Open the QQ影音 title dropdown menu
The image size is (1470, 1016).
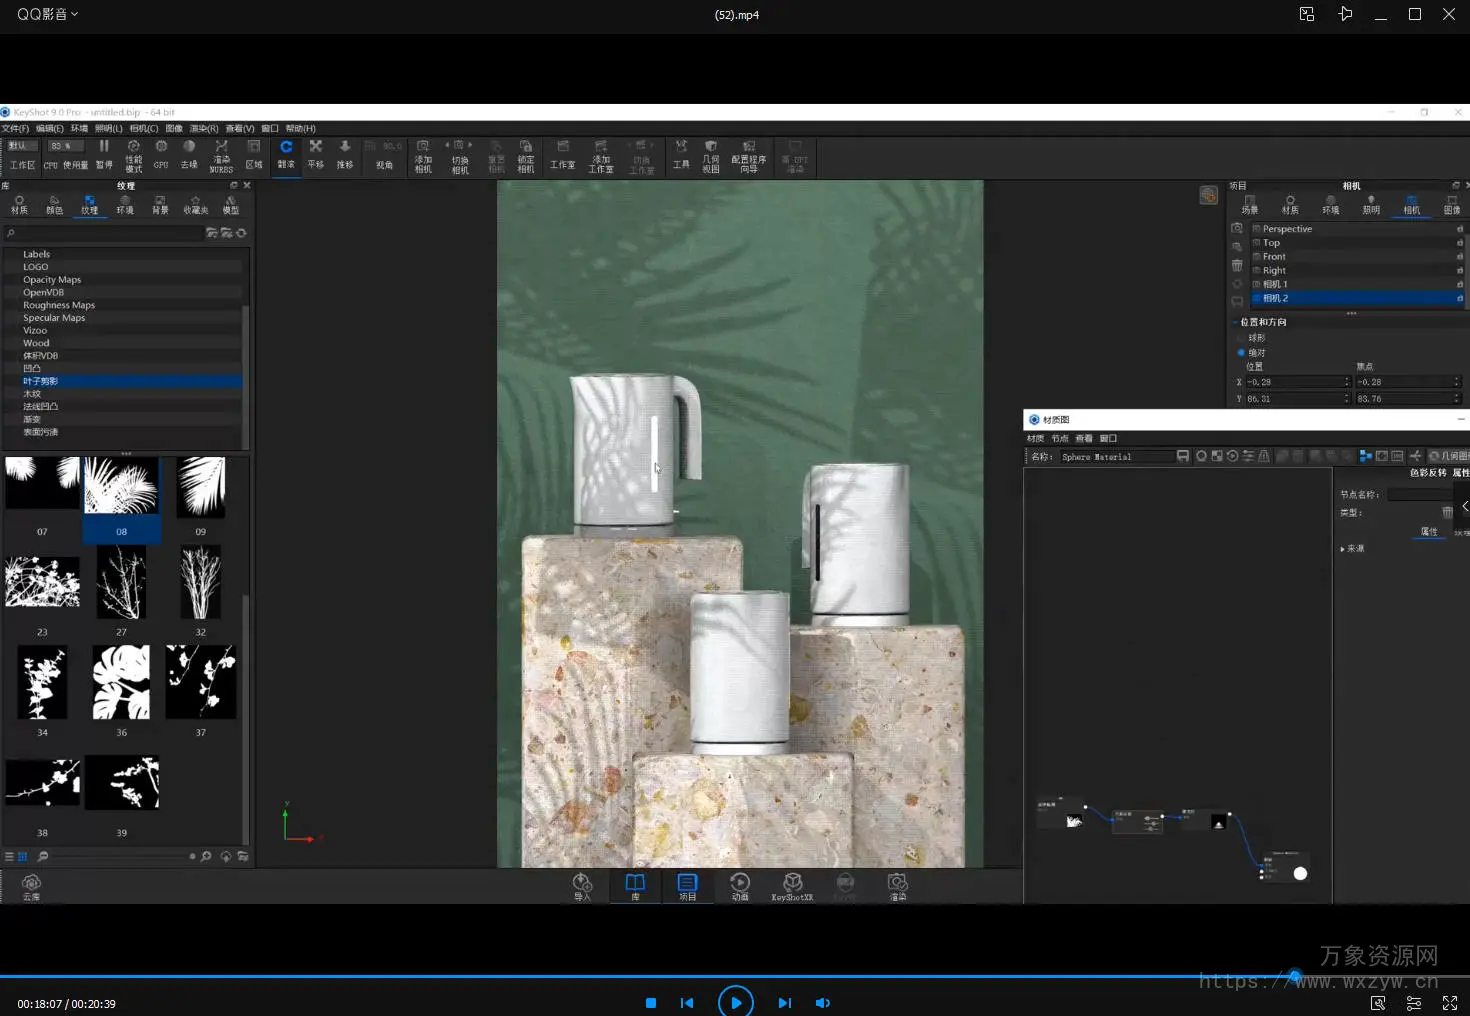47,14
